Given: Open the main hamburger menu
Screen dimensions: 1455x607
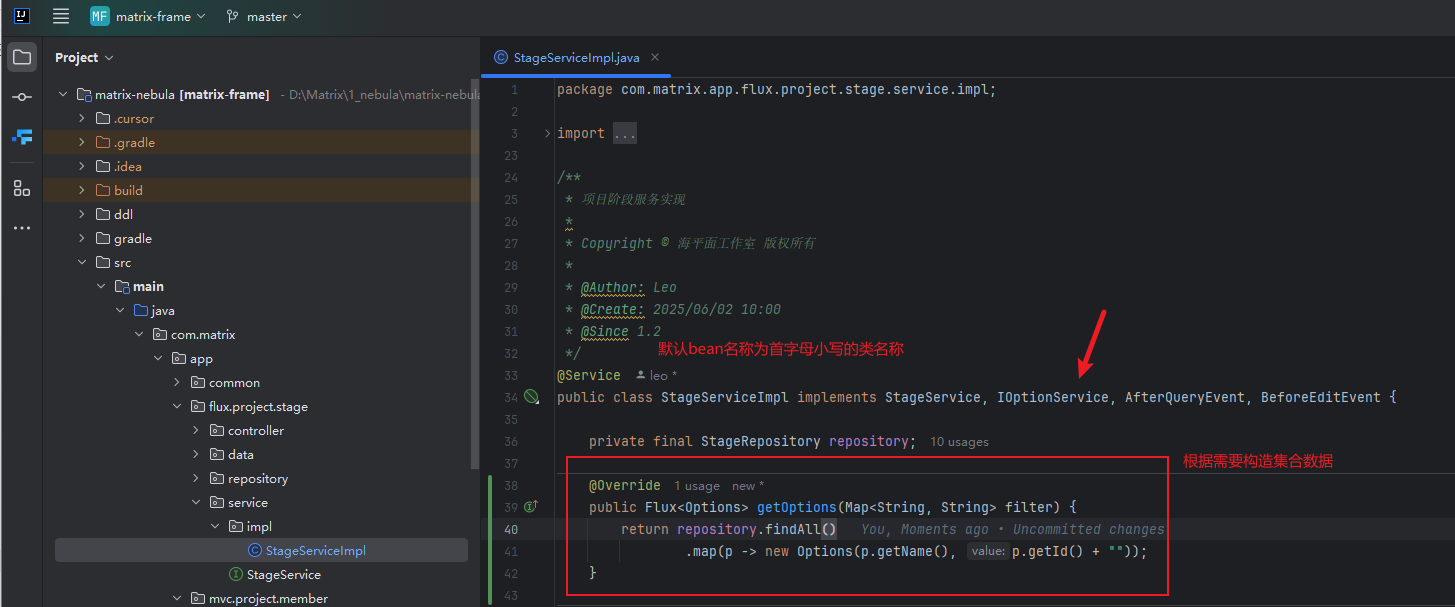Looking at the screenshot, I should pyautogui.click(x=60, y=16).
